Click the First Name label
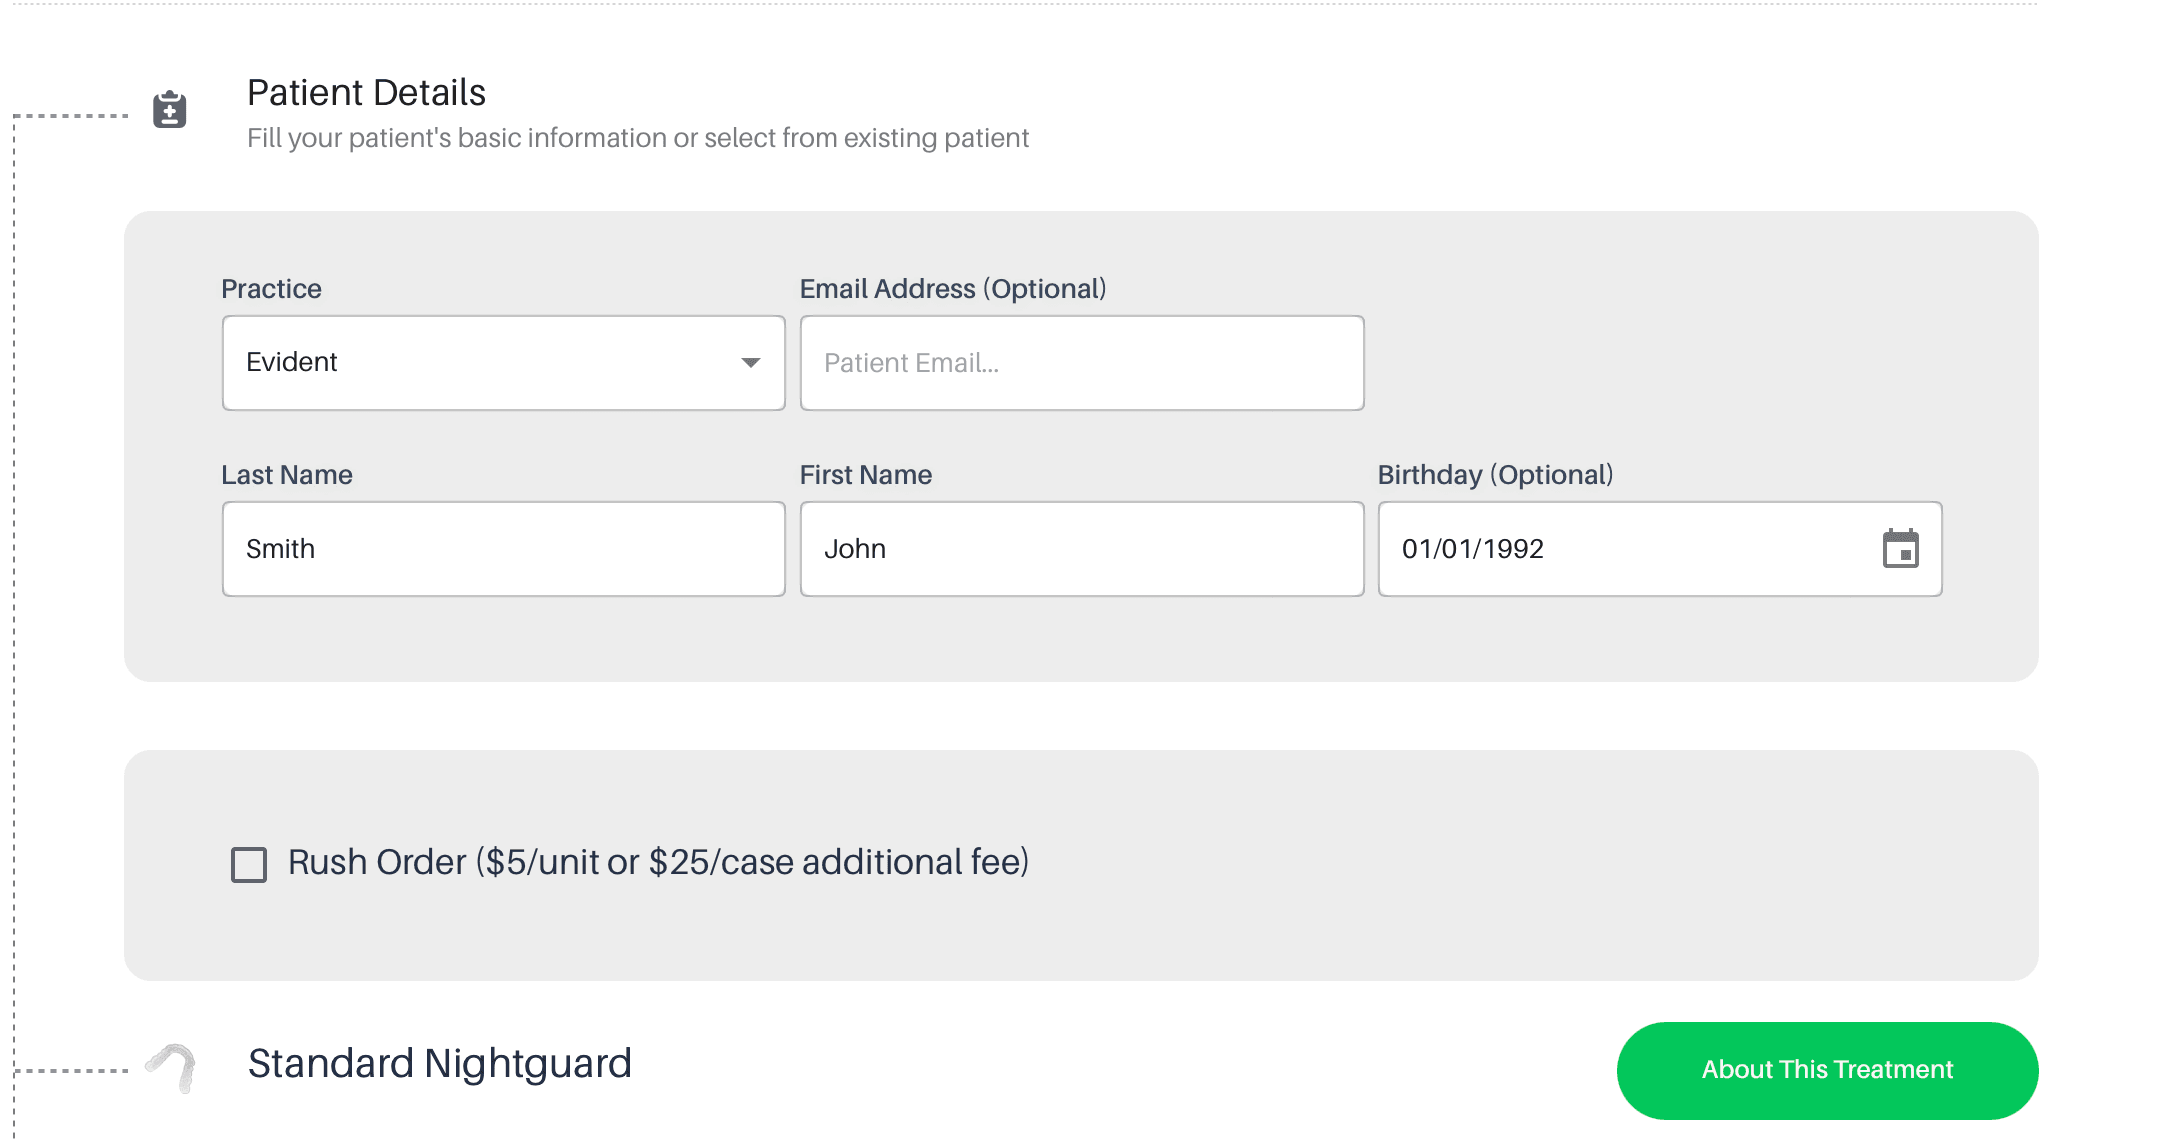Image resolution: width=2182 pixels, height=1142 pixels. [x=866, y=475]
